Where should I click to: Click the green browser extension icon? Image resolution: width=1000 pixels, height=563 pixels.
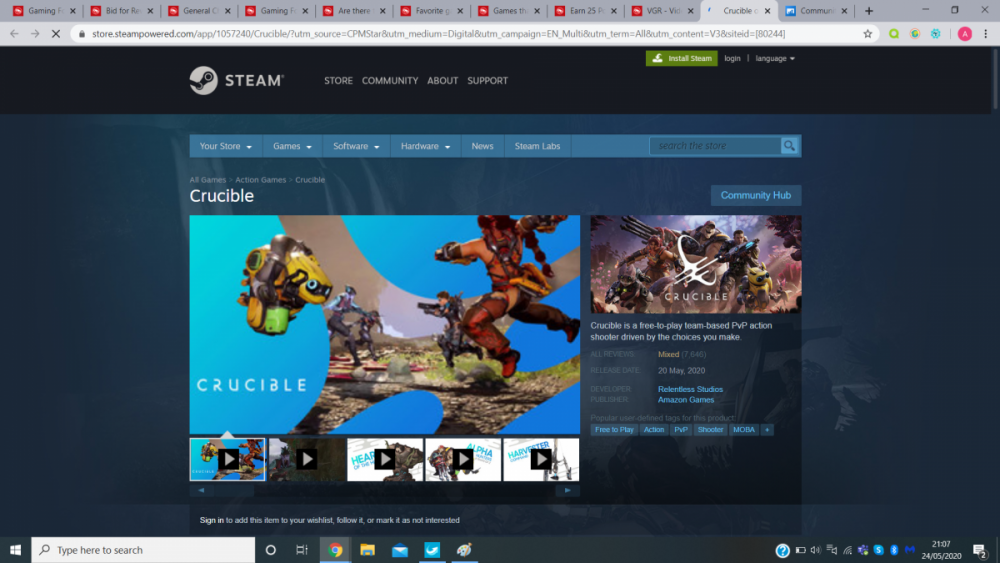coord(893,34)
